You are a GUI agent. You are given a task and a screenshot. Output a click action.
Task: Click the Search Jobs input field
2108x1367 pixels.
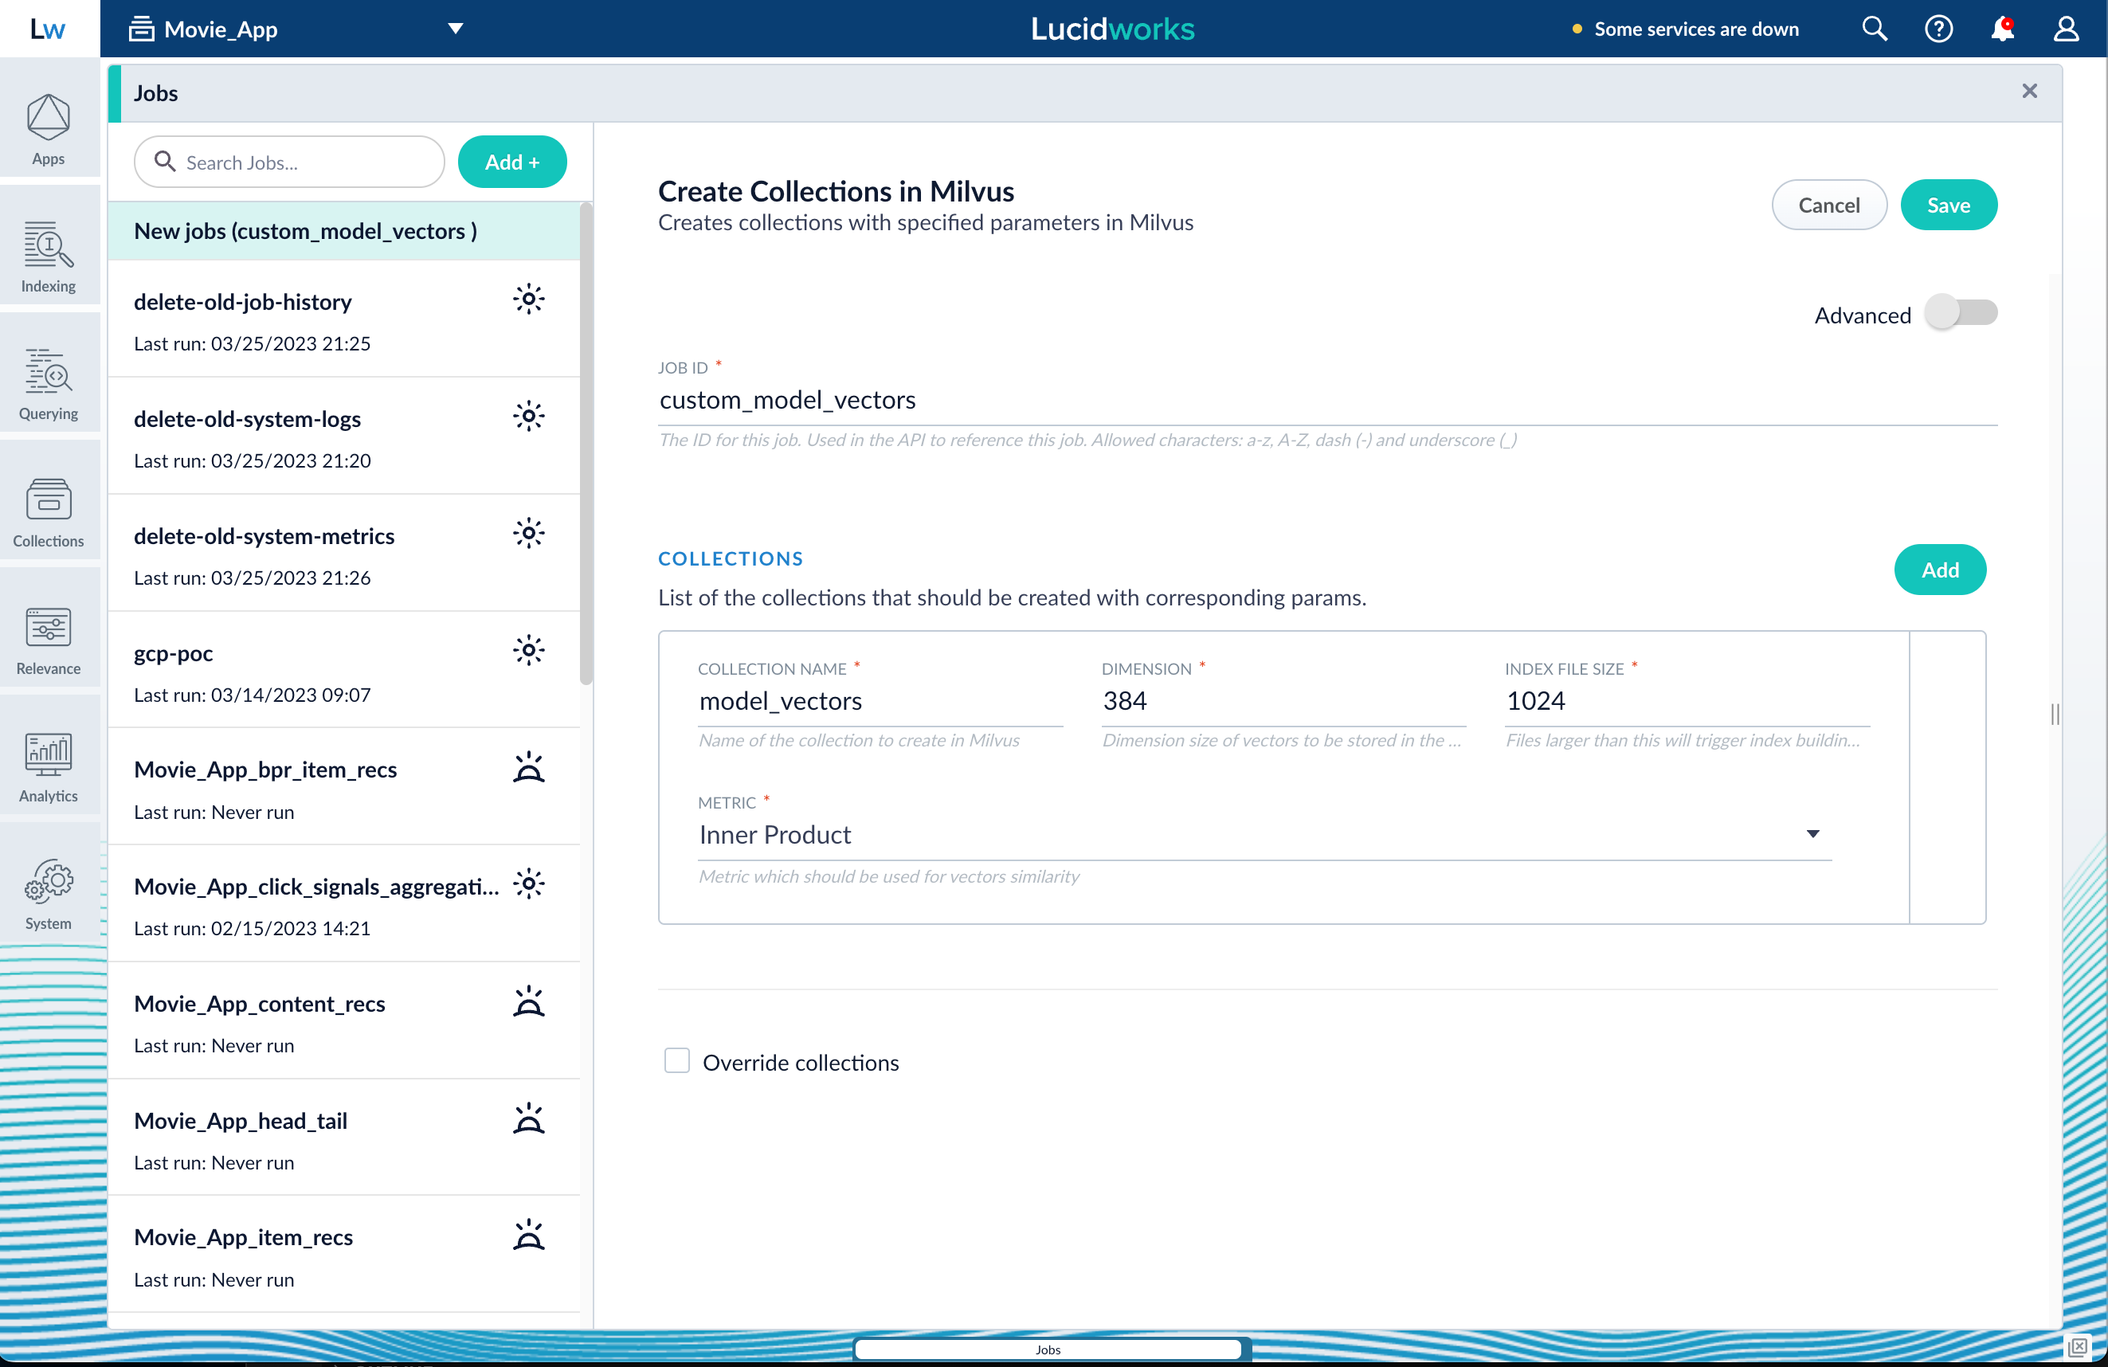click(290, 162)
